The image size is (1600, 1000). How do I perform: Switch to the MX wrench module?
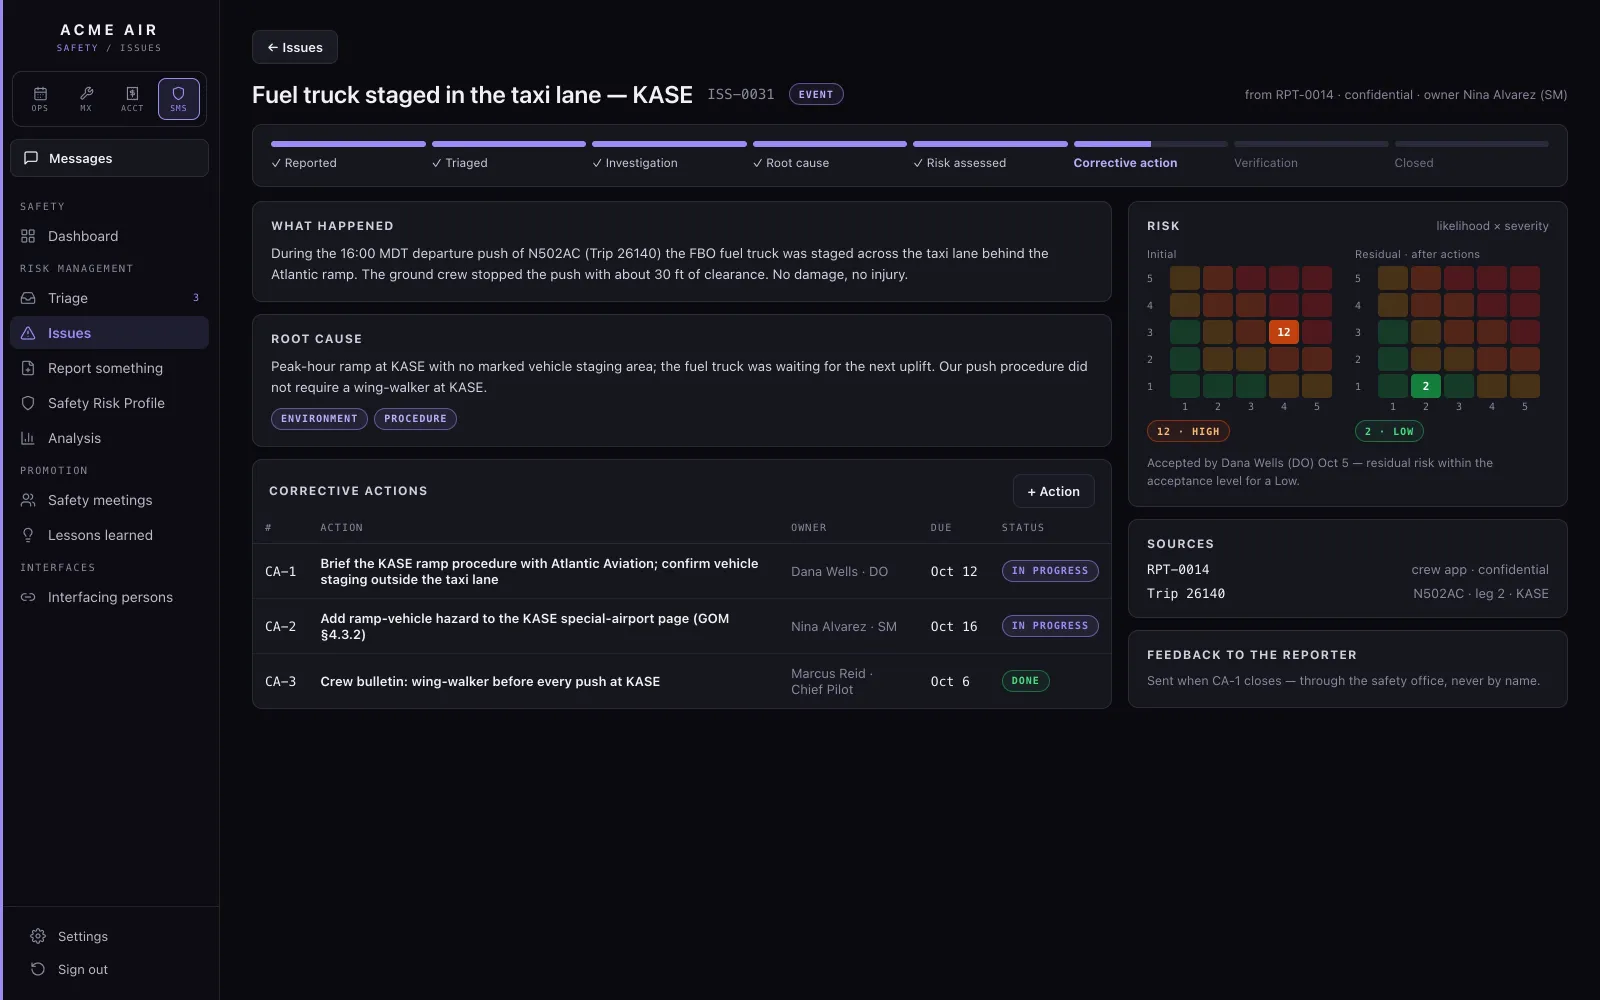[86, 99]
